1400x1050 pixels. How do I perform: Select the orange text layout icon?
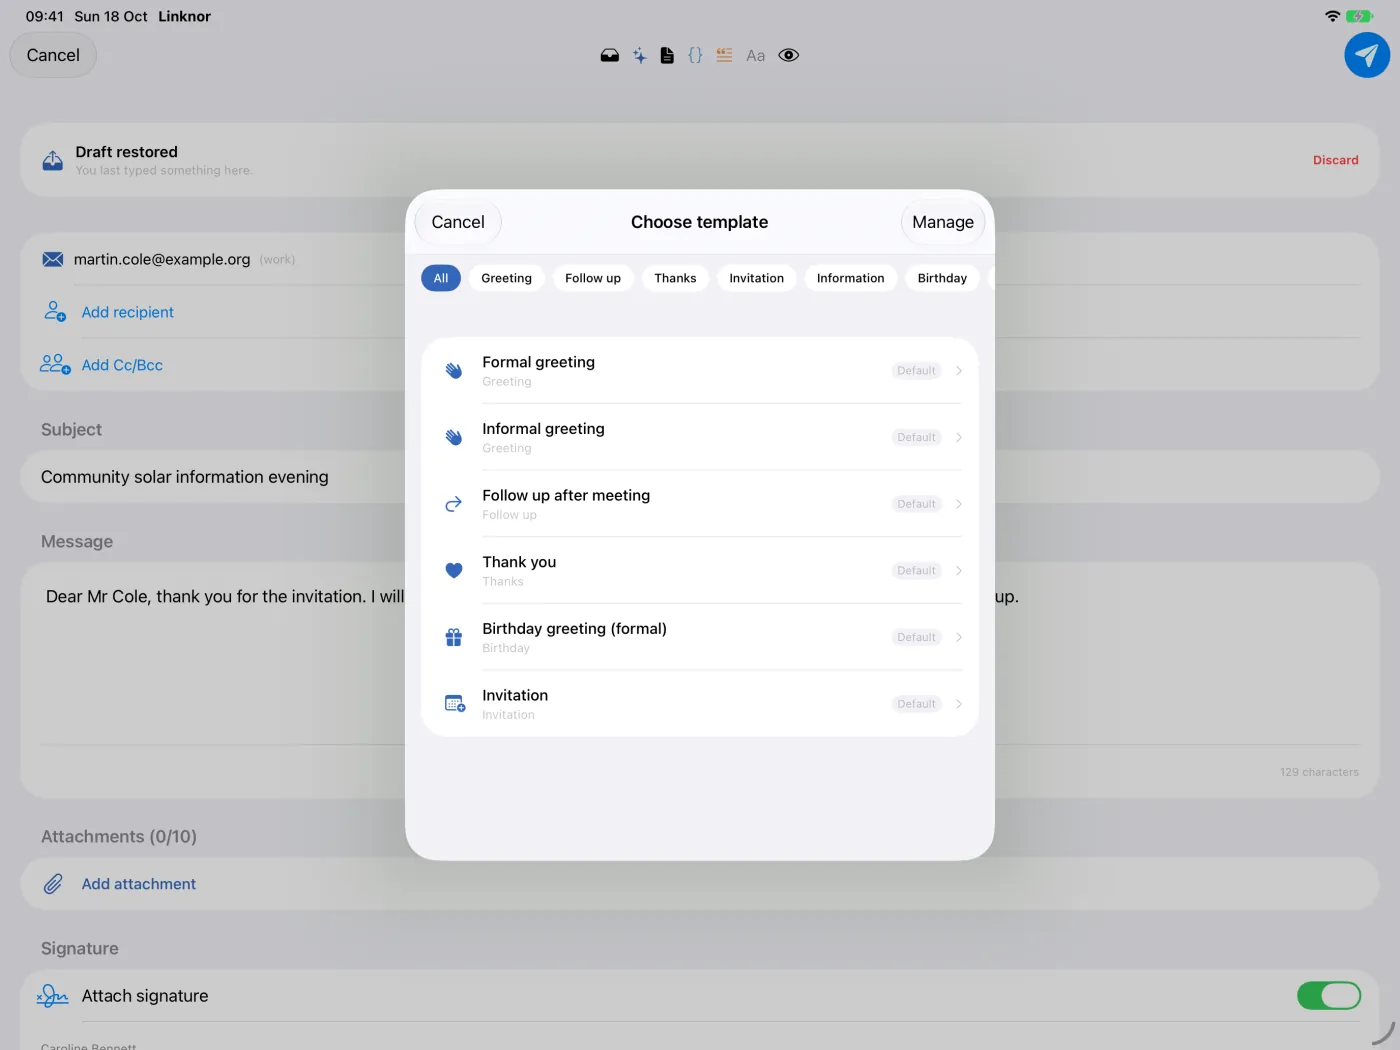724,56
